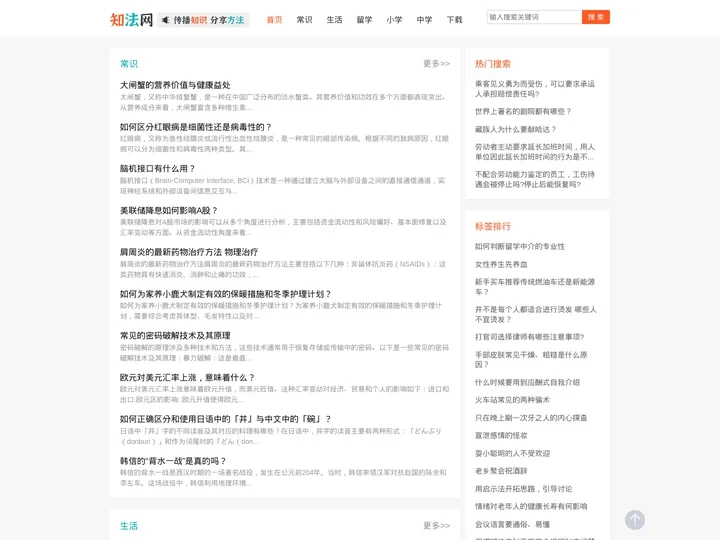720x540 pixels.
Task: Open tag 只在晚上刷一次牙之人的内心探查
Action: pos(531,418)
